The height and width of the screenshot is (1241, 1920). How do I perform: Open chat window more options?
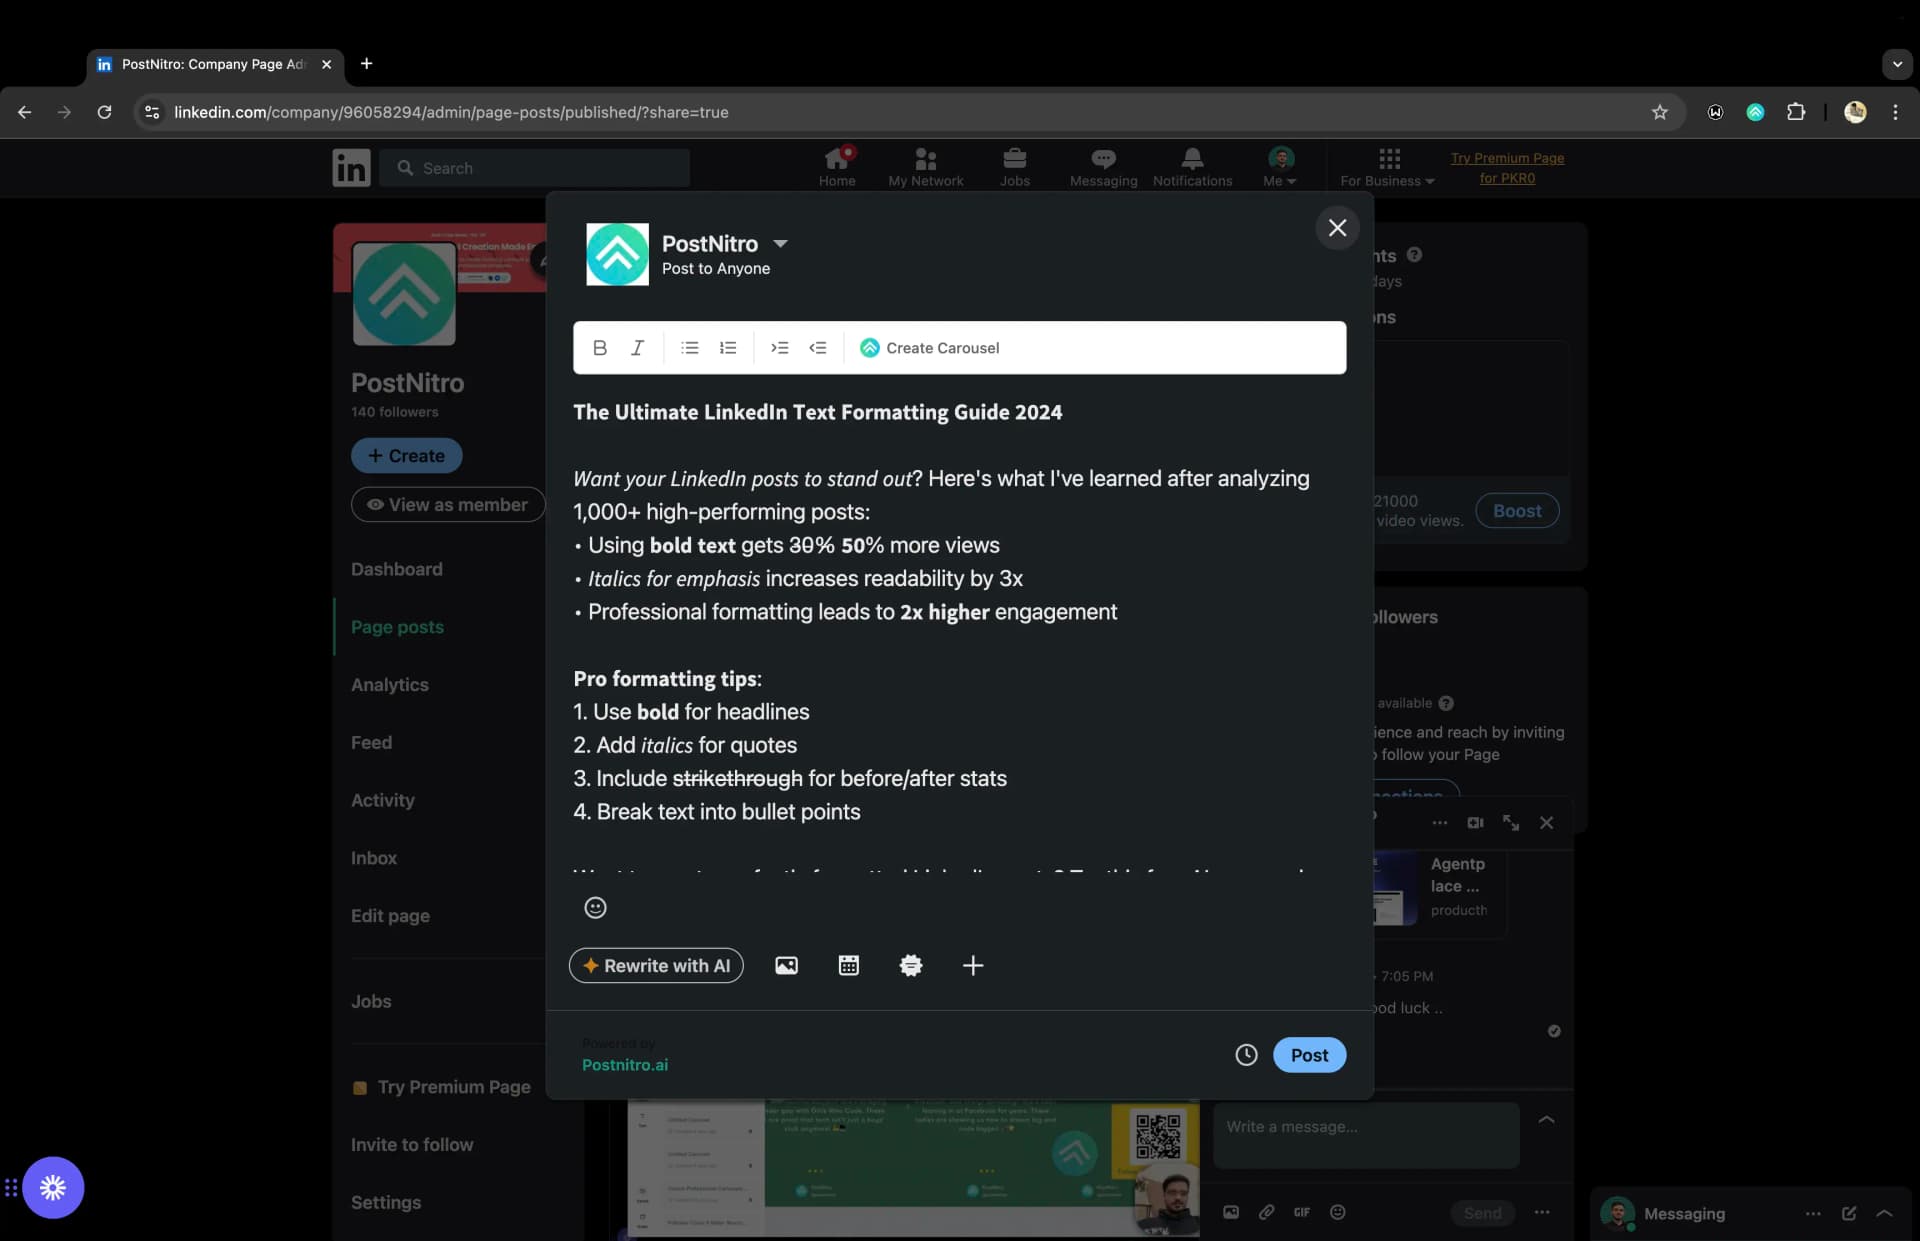(1439, 822)
